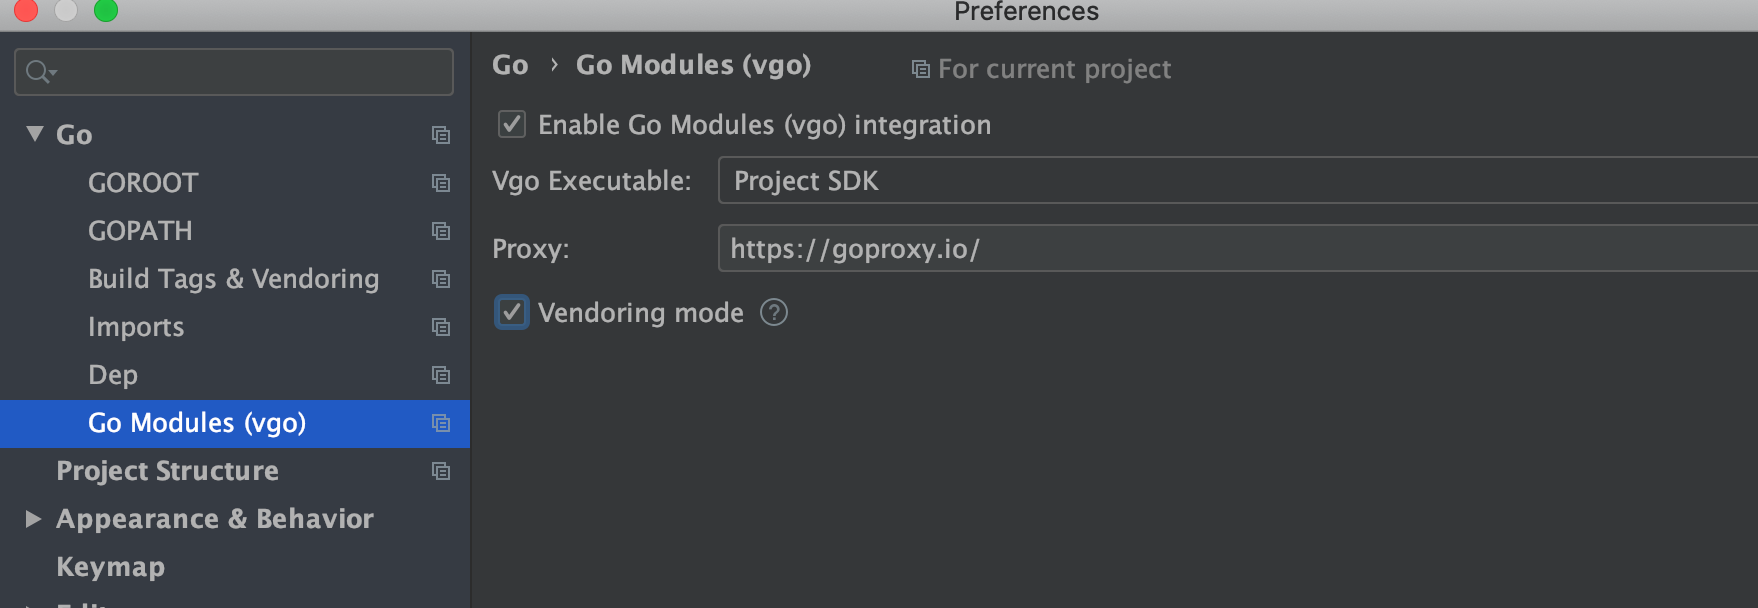Click project icon beside Project Structure
1758x608 pixels.
pyautogui.click(x=440, y=471)
